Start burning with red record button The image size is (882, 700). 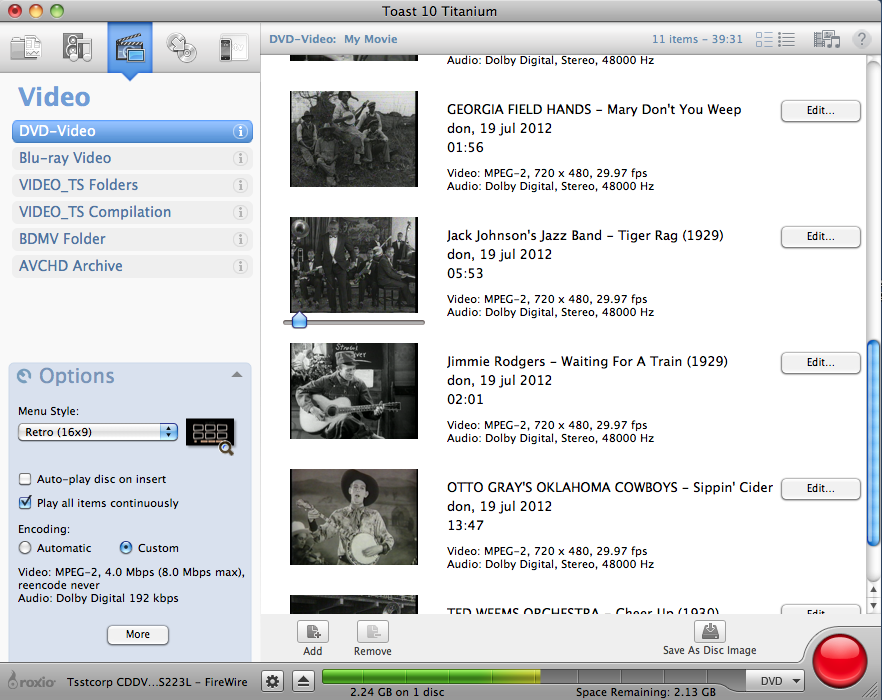coord(839,661)
